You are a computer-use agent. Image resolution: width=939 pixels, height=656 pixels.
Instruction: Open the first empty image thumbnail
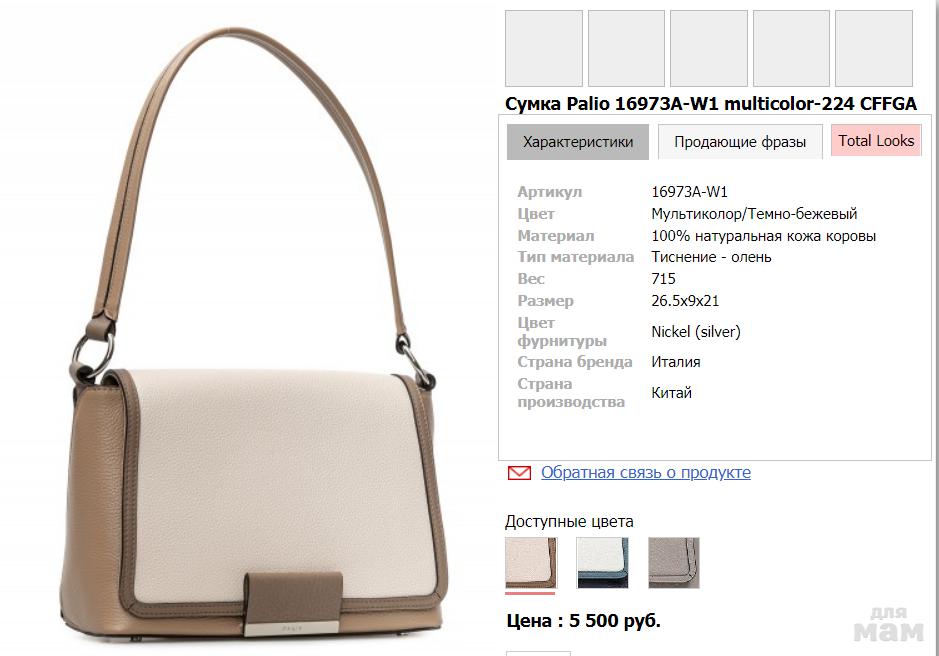tap(544, 49)
